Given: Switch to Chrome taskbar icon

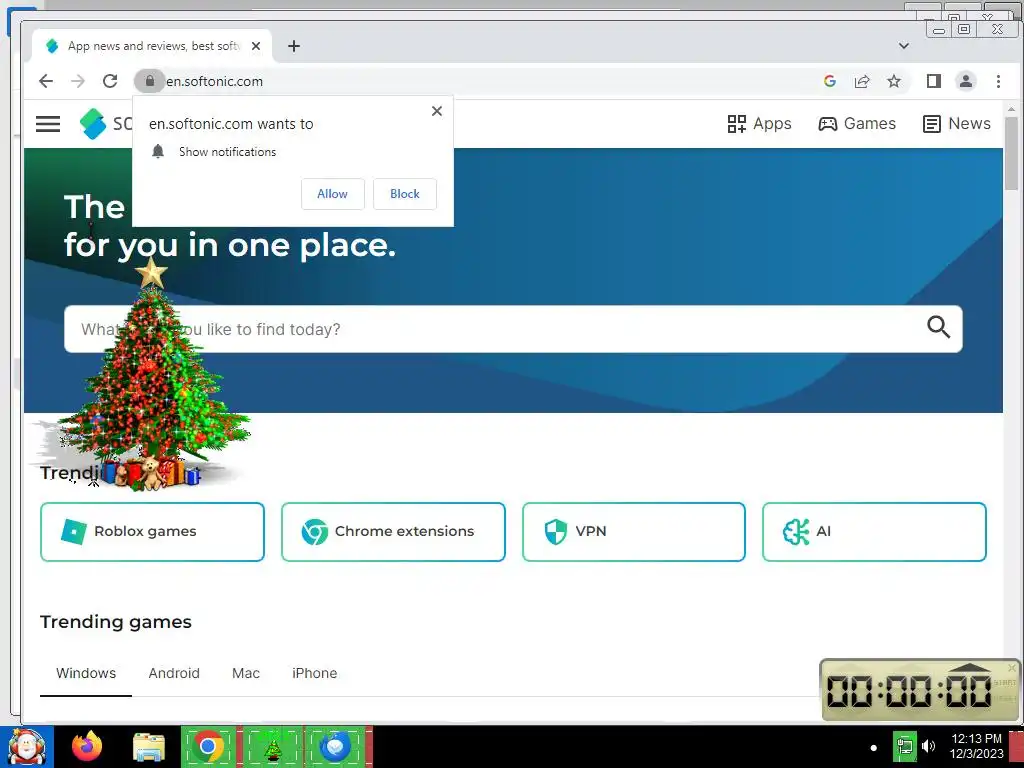Looking at the screenshot, I should [208, 746].
